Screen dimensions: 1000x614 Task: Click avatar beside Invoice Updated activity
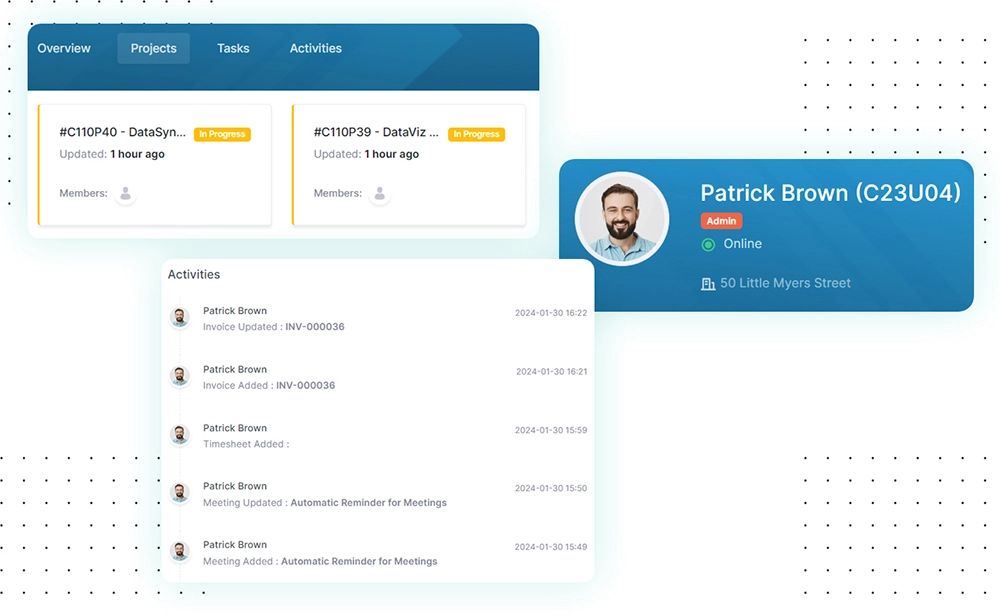pyautogui.click(x=180, y=318)
